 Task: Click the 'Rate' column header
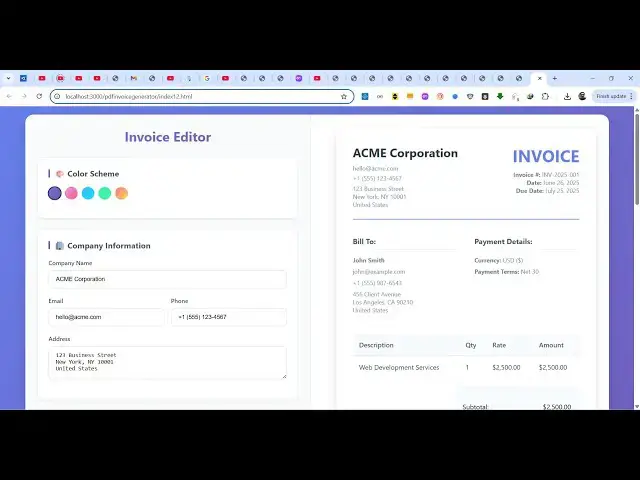click(x=499, y=345)
